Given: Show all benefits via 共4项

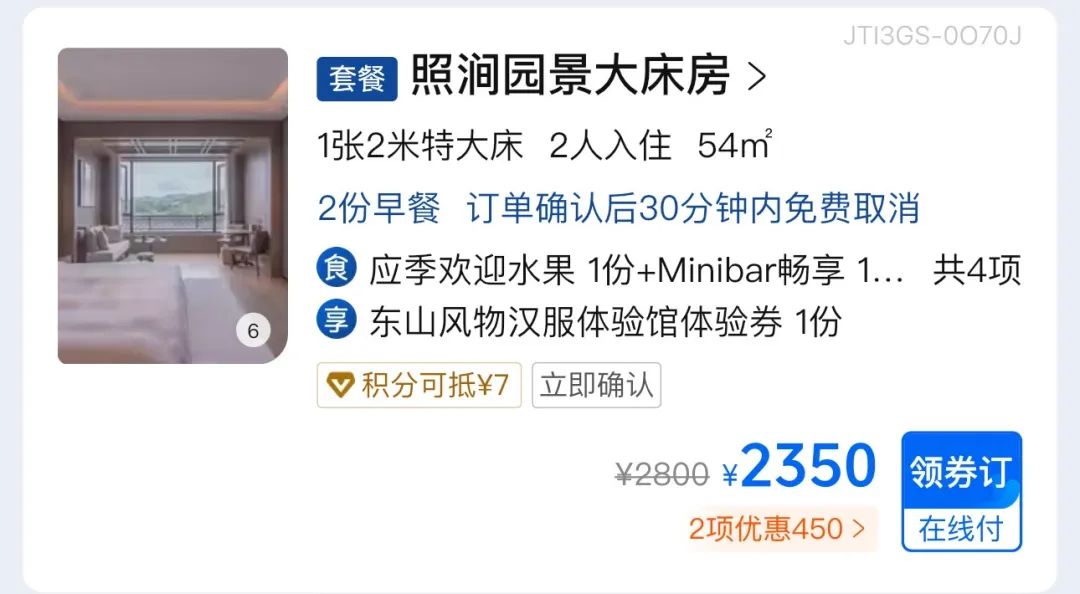Looking at the screenshot, I should coord(977,270).
